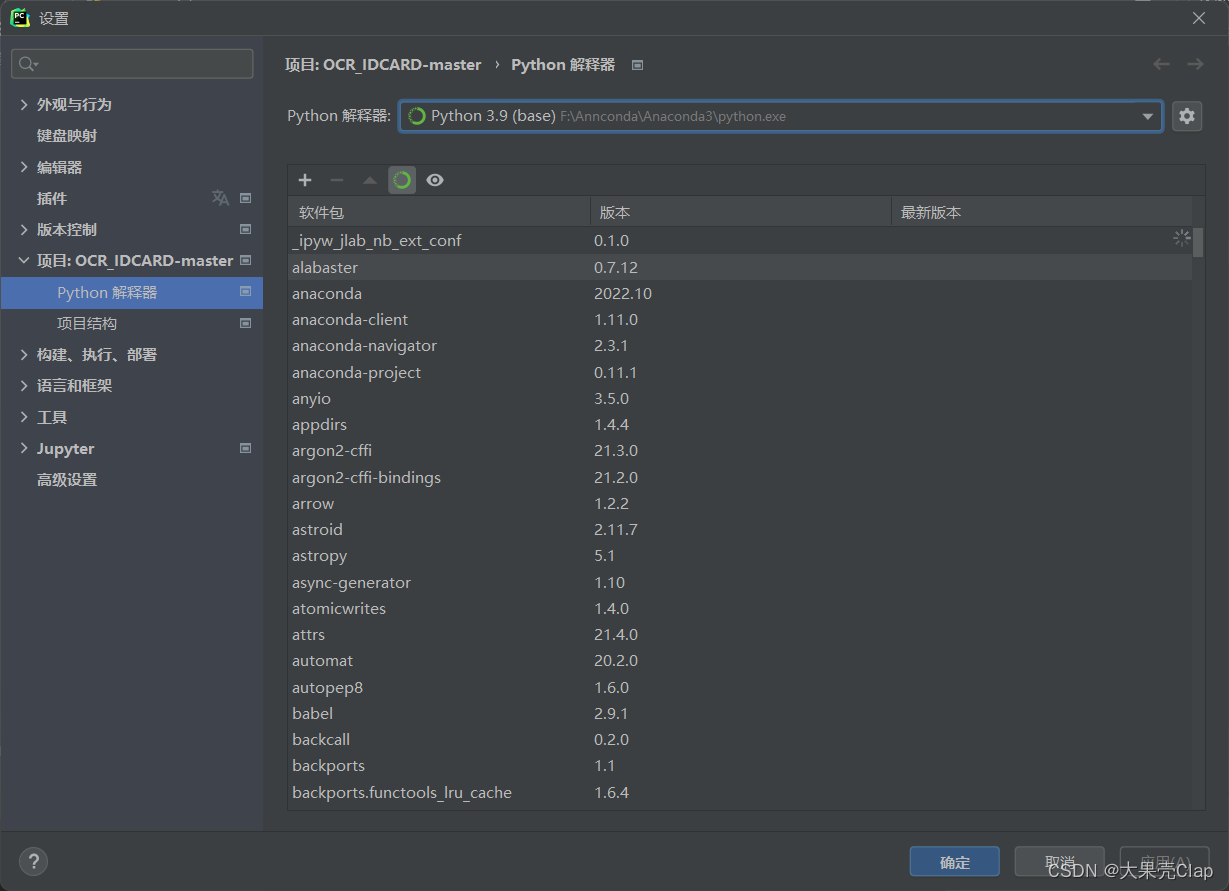The height and width of the screenshot is (891, 1229).
Task: Click the project-level icon beside 插件
Action: tap(246, 198)
